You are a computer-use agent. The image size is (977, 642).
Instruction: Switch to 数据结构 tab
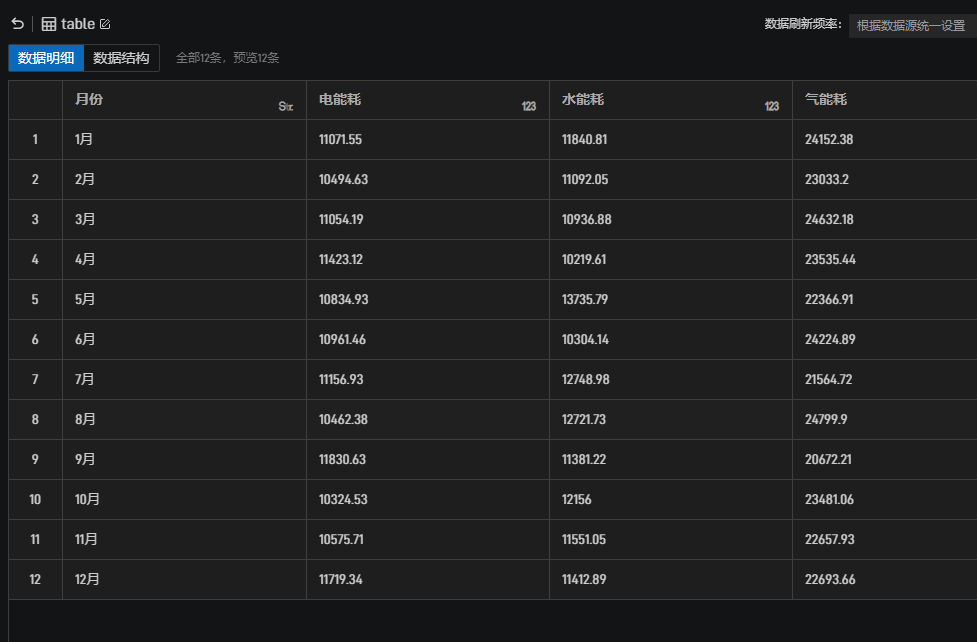(122, 58)
